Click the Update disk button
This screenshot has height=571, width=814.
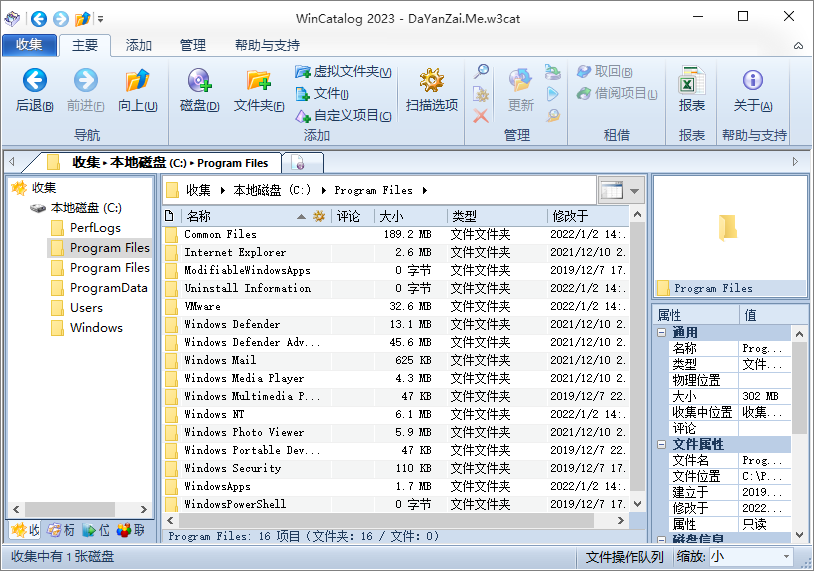tap(520, 90)
